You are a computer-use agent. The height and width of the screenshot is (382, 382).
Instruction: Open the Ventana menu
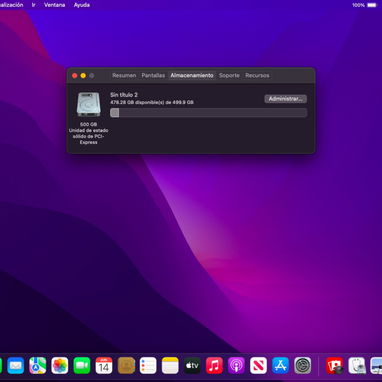click(x=54, y=5)
